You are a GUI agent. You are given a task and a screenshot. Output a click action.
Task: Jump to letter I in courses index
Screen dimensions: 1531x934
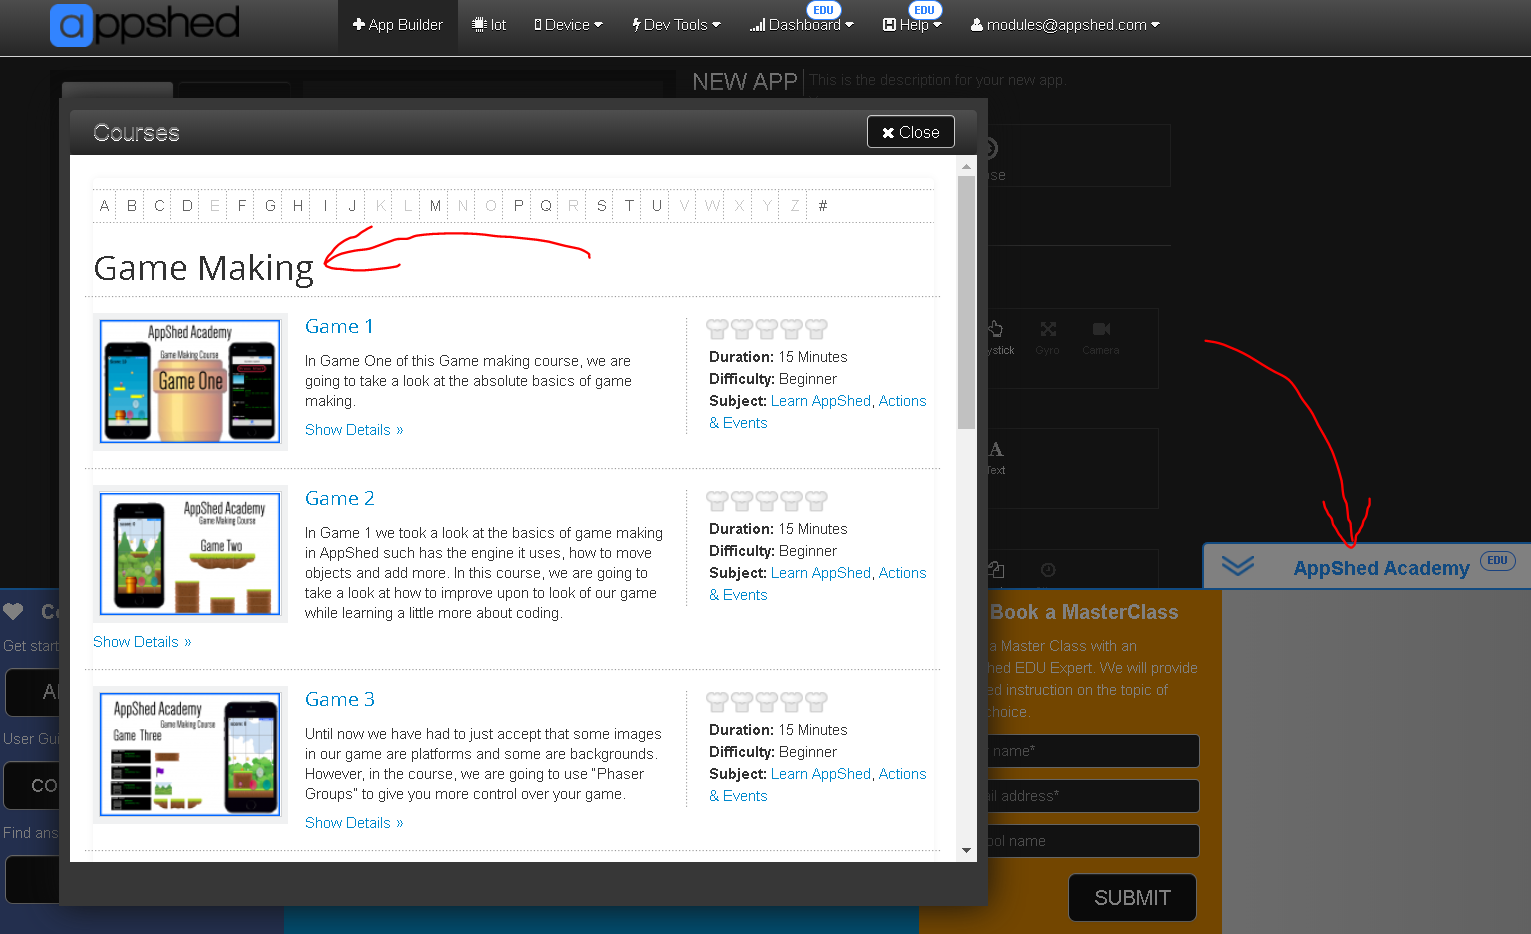pos(325,205)
